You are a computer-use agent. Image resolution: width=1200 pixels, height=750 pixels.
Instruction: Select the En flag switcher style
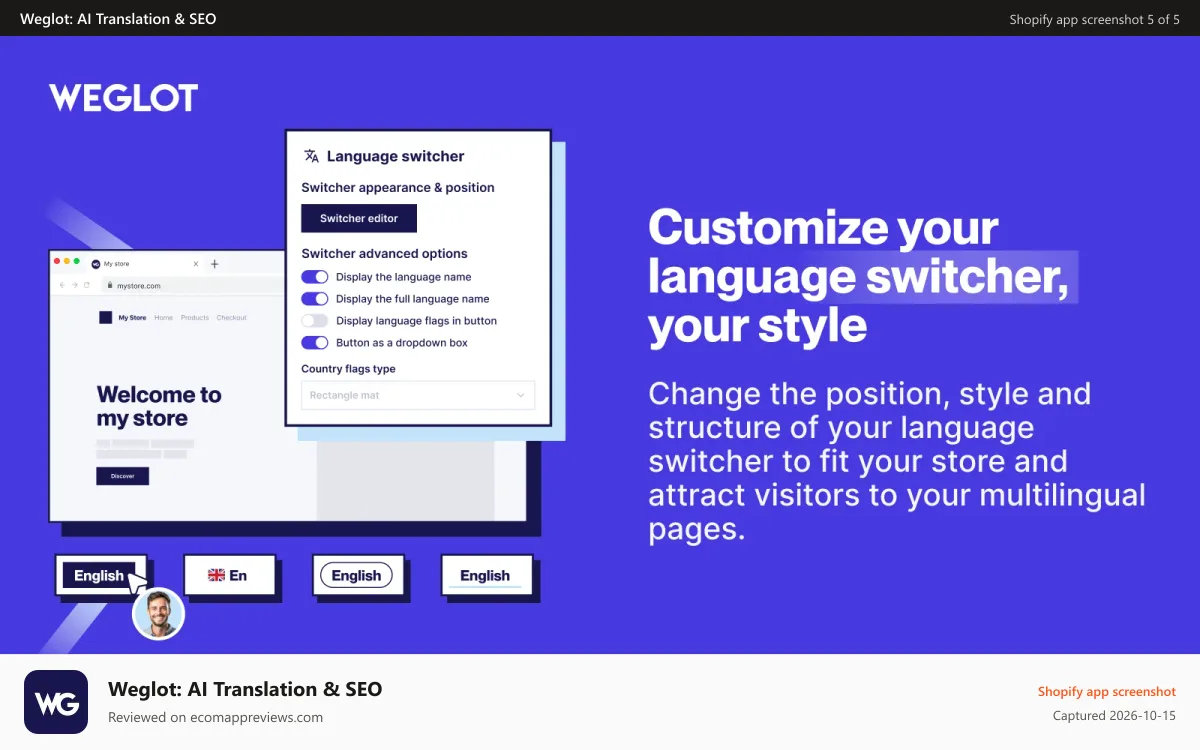[229, 575]
